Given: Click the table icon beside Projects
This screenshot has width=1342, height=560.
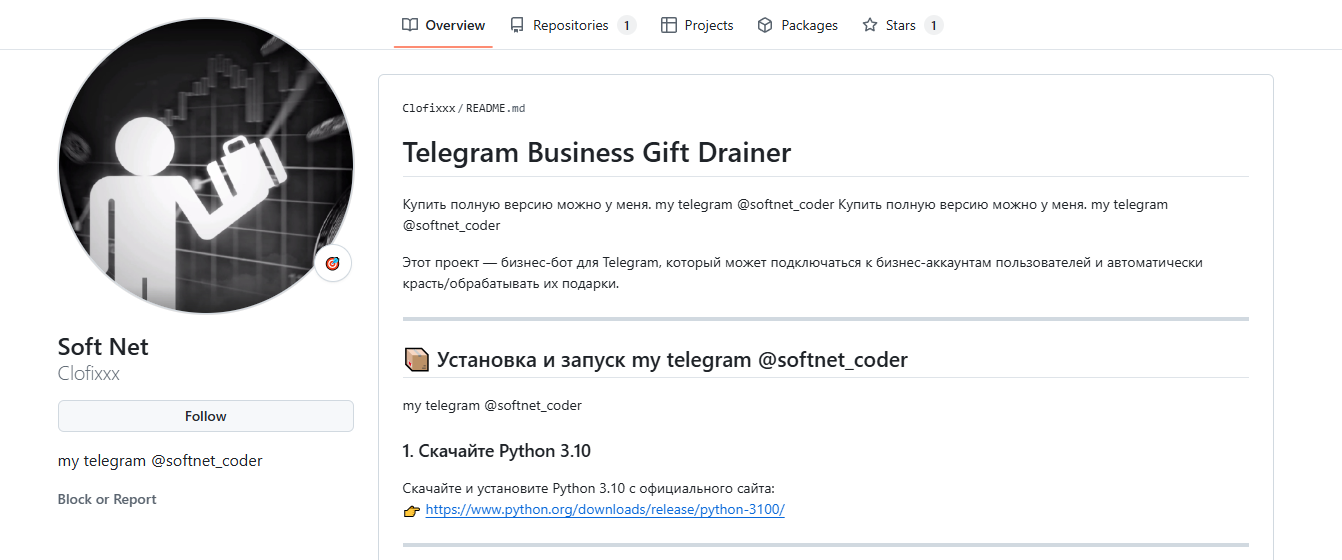Looking at the screenshot, I should (669, 25).
